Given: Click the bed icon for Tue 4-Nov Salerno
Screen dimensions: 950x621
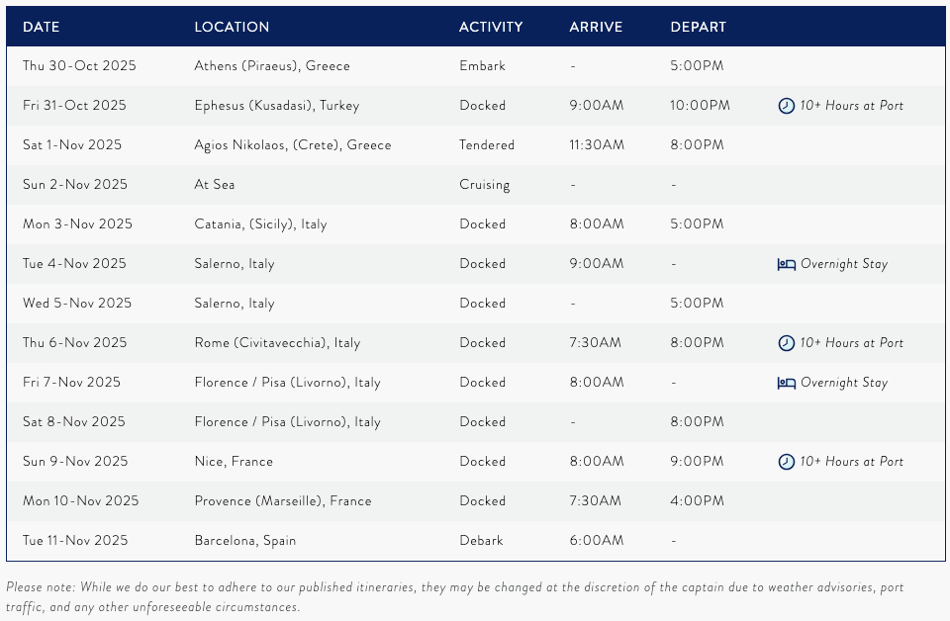Looking at the screenshot, I should coord(786,265).
